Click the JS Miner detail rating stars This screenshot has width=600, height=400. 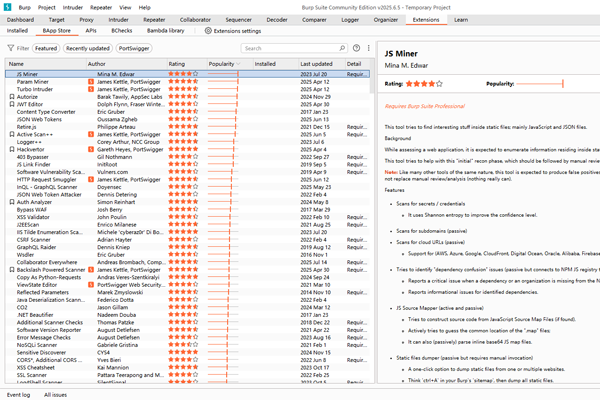point(424,84)
